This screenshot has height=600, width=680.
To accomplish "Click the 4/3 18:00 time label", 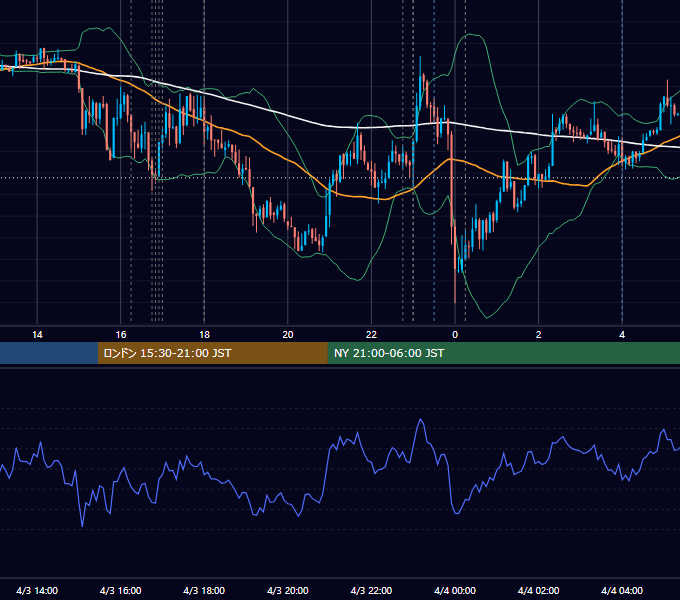I will (204, 590).
